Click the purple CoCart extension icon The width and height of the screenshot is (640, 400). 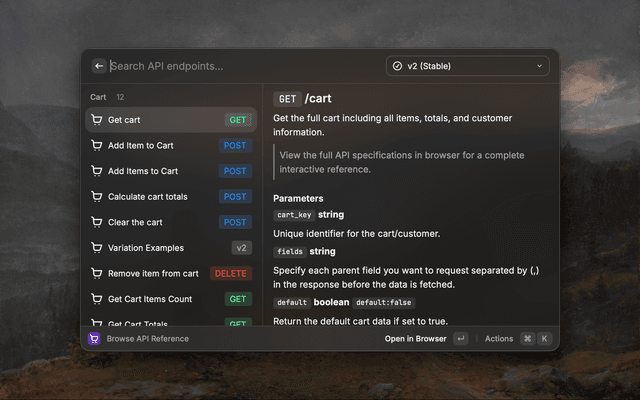click(x=94, y=338)
